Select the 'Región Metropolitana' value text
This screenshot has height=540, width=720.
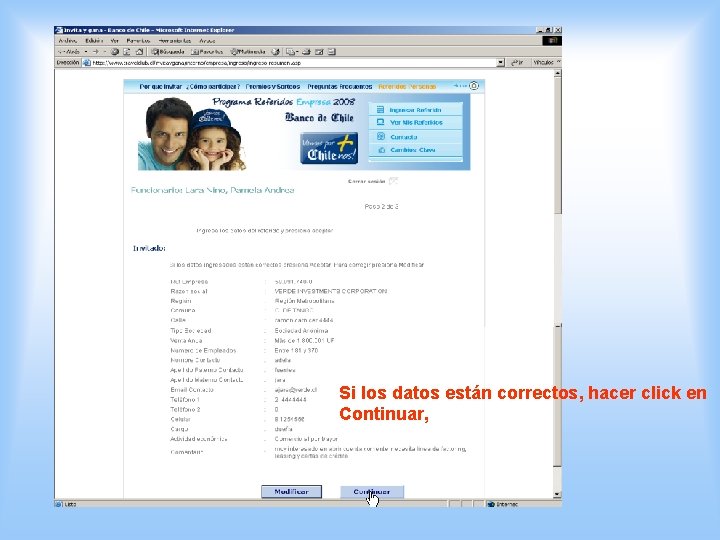coord(304,301)
